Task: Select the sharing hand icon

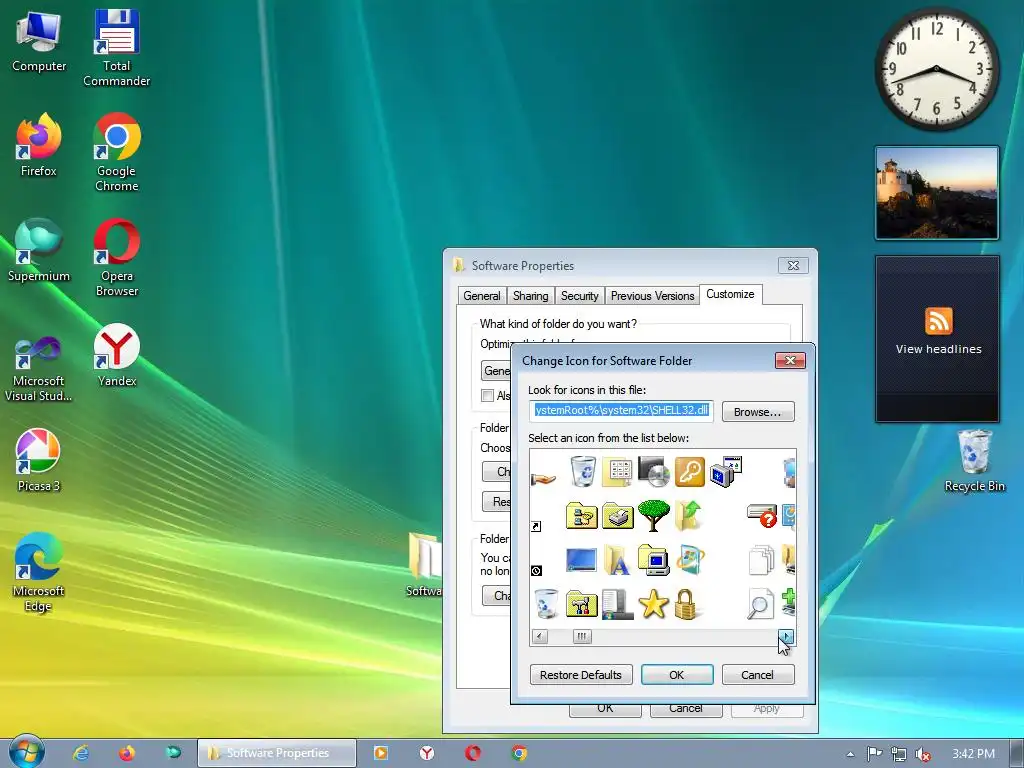Action: tap(543, 479)
